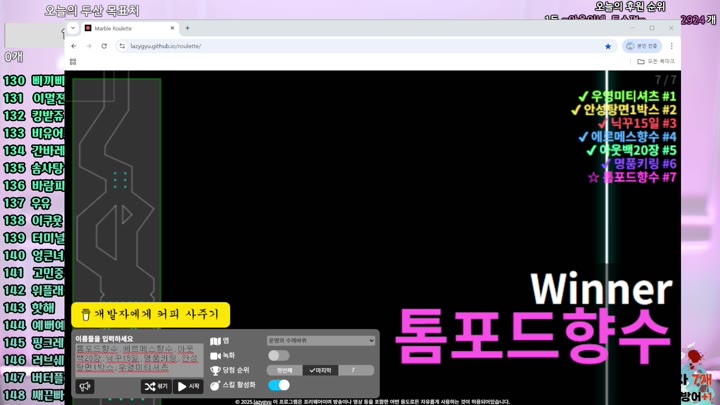720x405 pixels.
Task: Click the bookmark star icon
Action: click(608, 46)
